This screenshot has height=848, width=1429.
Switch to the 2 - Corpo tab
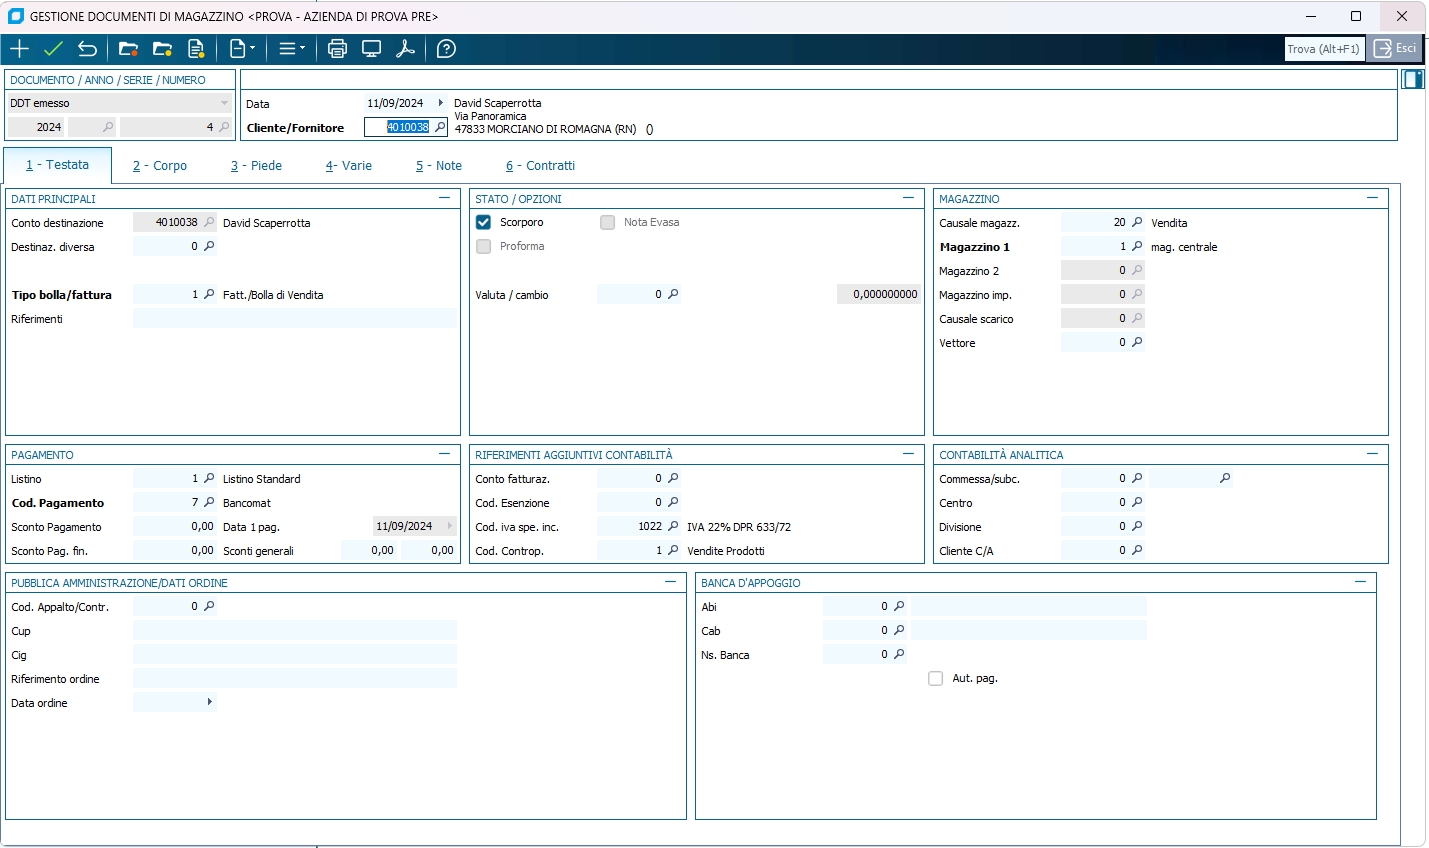coord(160,166)
